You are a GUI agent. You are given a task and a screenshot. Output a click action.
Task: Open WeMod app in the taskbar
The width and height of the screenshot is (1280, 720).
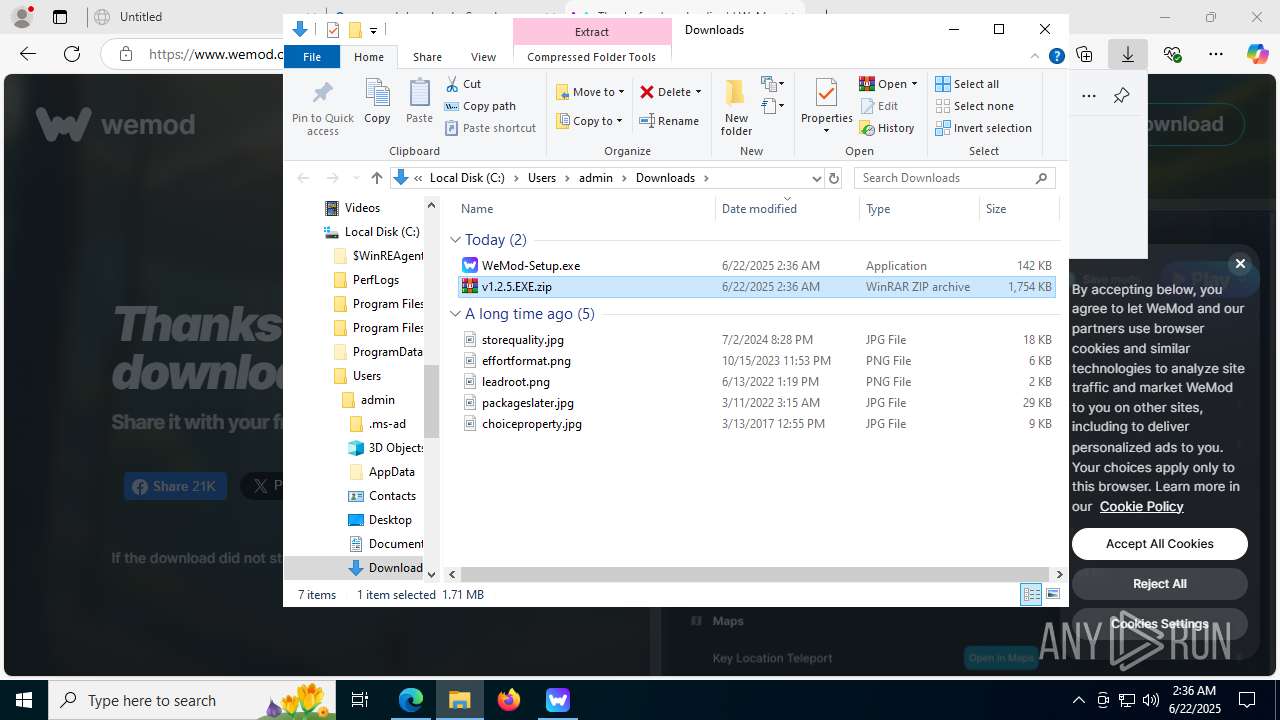(x=557, y=700)
